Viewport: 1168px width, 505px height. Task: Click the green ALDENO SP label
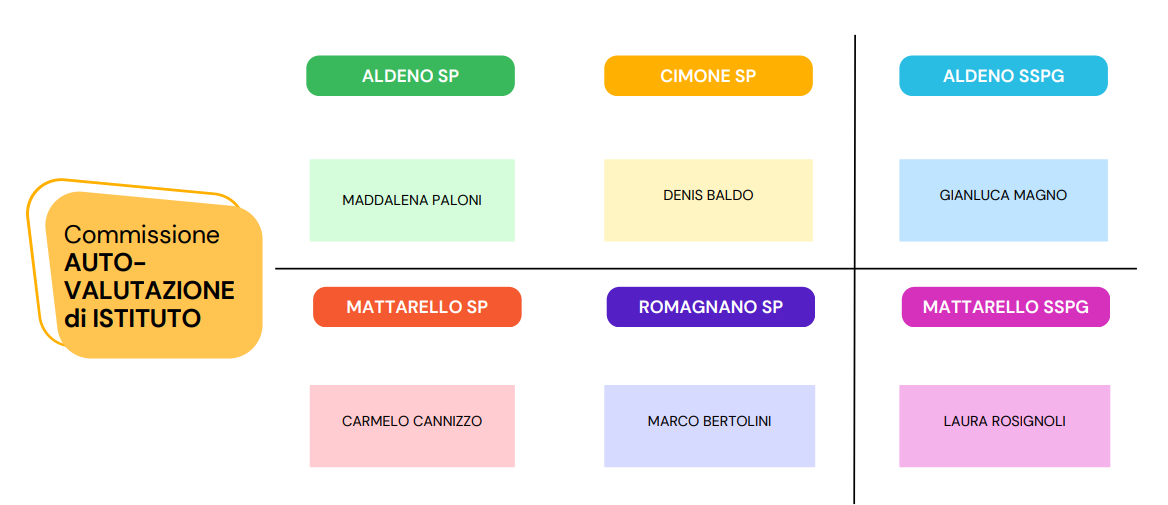(410, 76)
